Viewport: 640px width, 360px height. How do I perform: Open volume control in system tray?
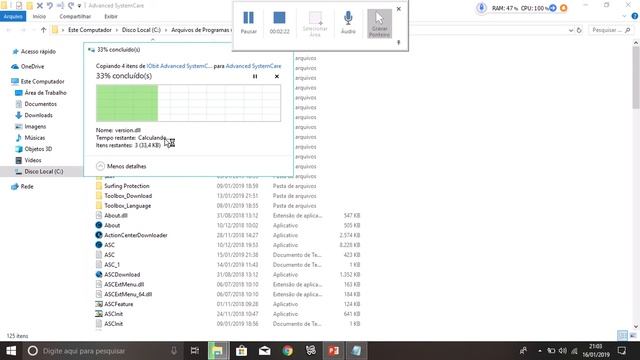[562, 351]
